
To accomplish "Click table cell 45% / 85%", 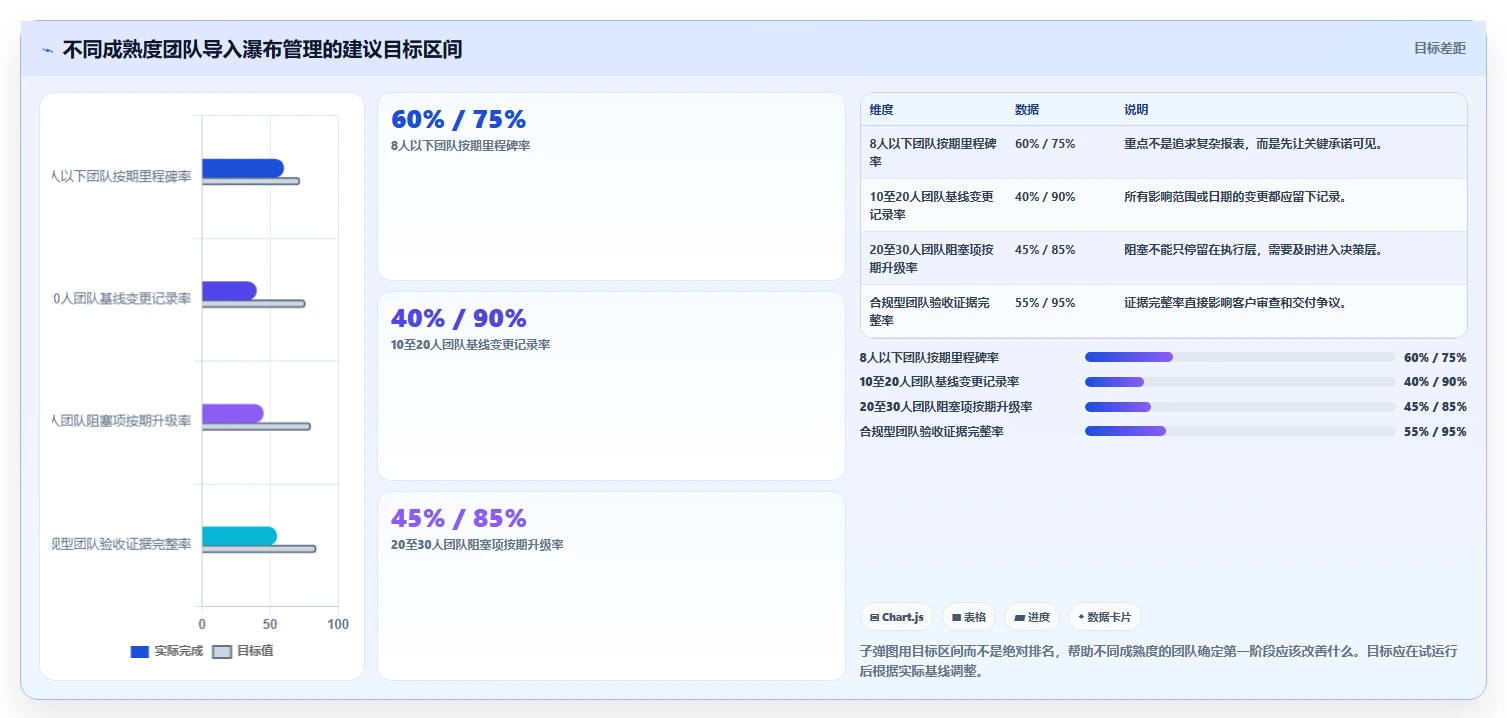I will pyautogui.click(x=1045, y=249).
